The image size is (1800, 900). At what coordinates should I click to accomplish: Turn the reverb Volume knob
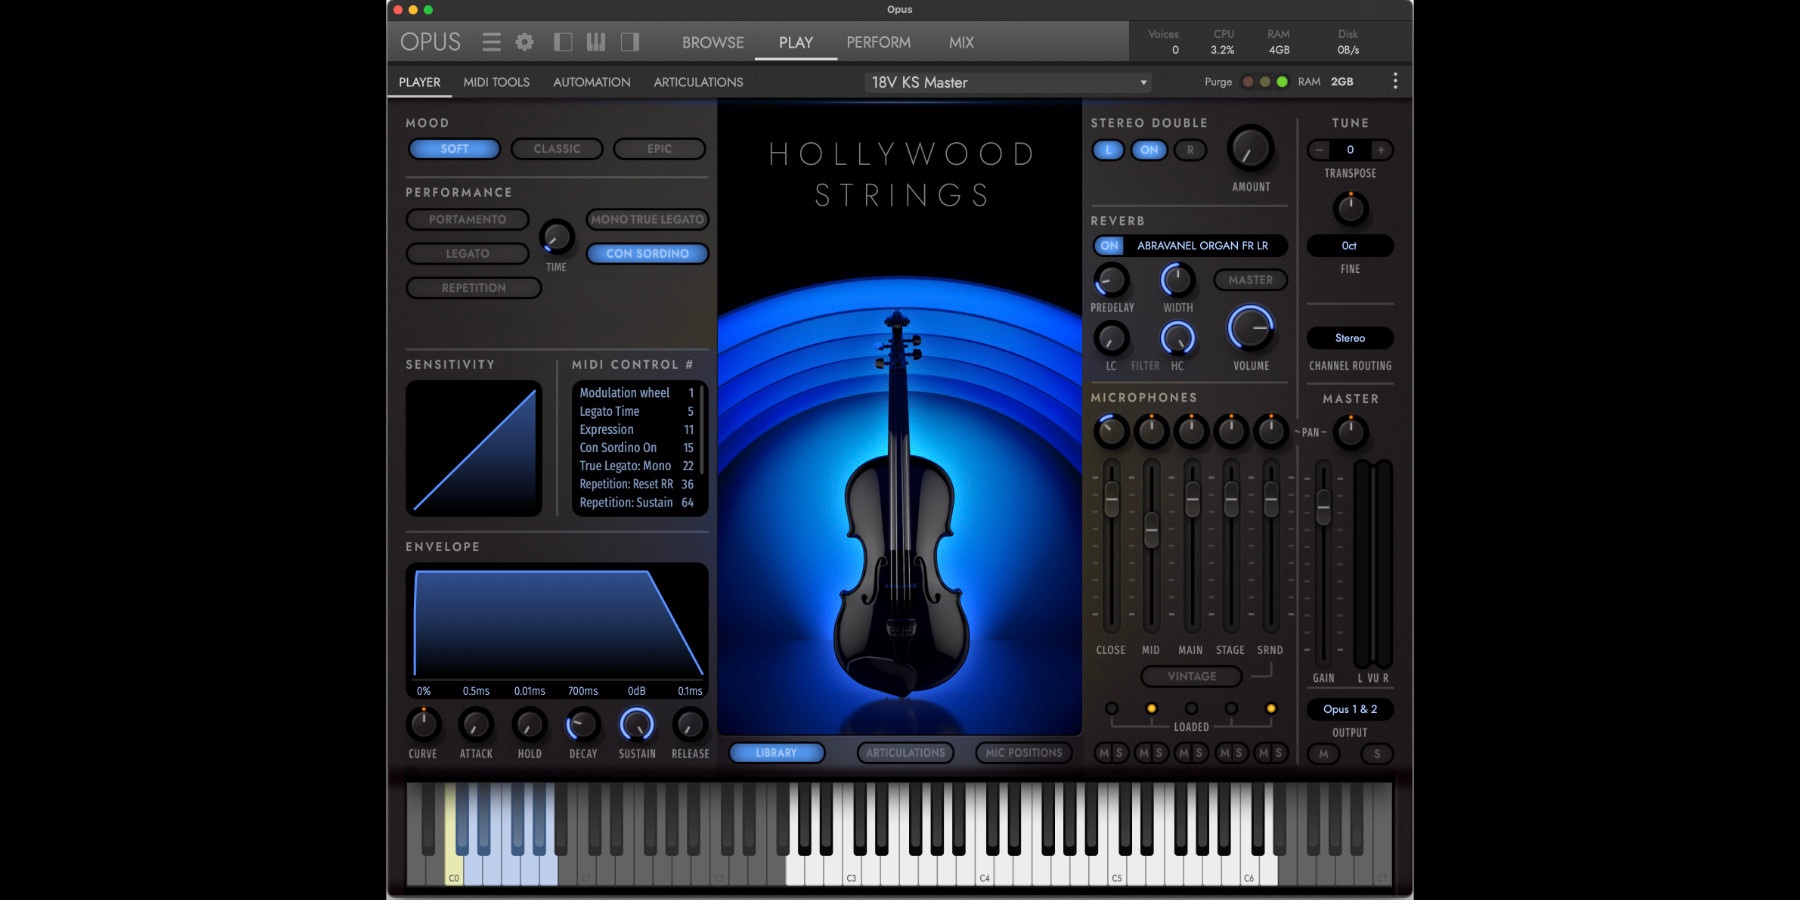point(1252,328)
